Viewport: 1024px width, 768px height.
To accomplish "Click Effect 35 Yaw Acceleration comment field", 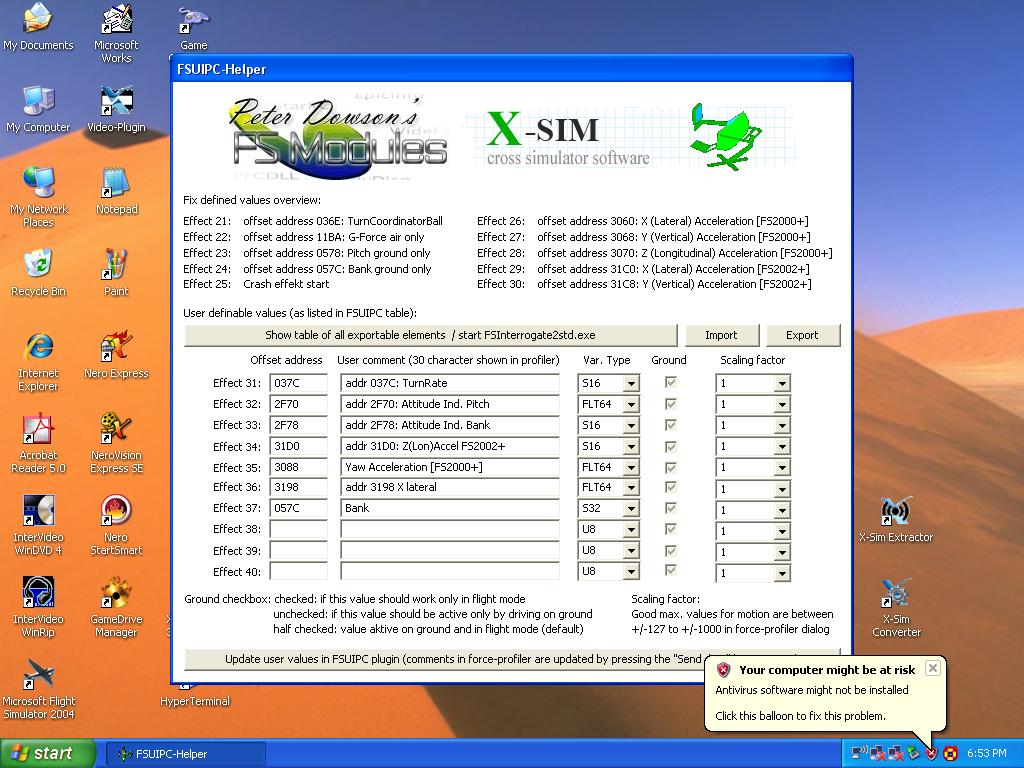I will tap(449, 468).
